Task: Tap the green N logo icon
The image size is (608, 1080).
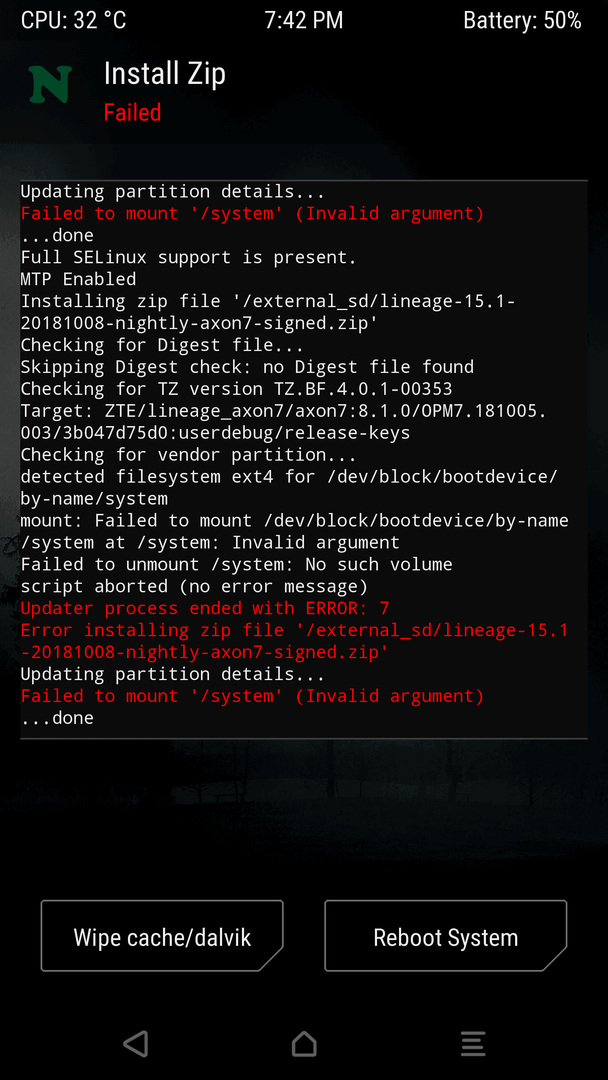Action: (x=50, y=84)
